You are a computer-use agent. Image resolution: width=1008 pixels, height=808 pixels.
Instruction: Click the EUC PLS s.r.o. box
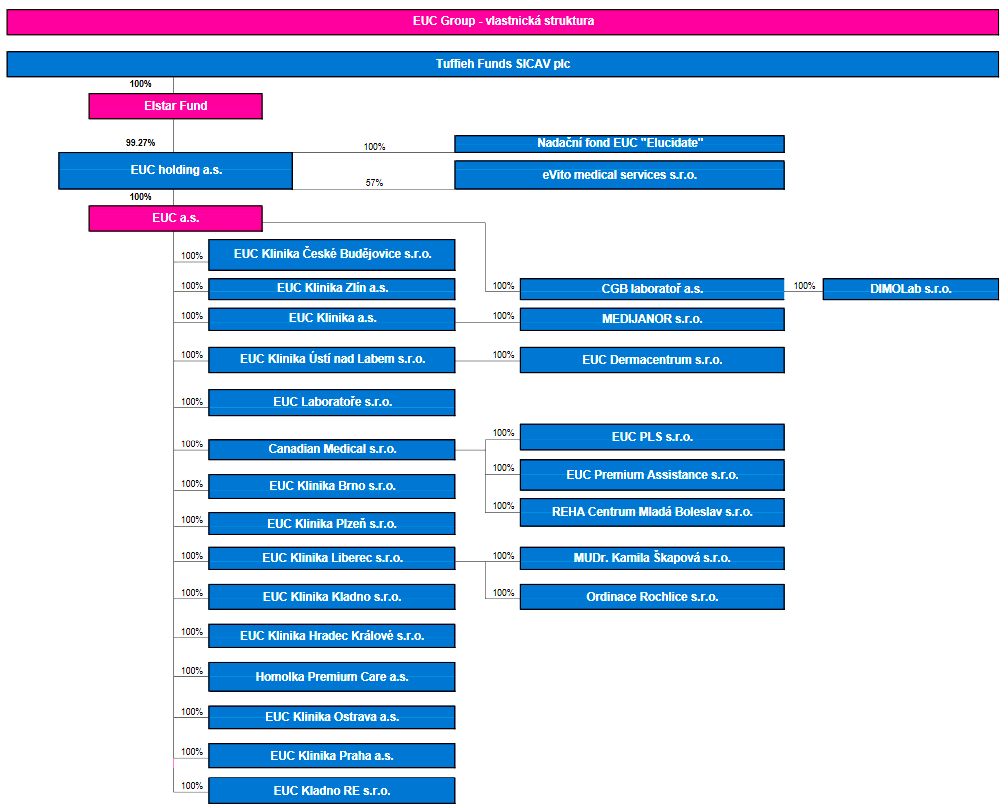pyautogui.click(x=652, y=437)
